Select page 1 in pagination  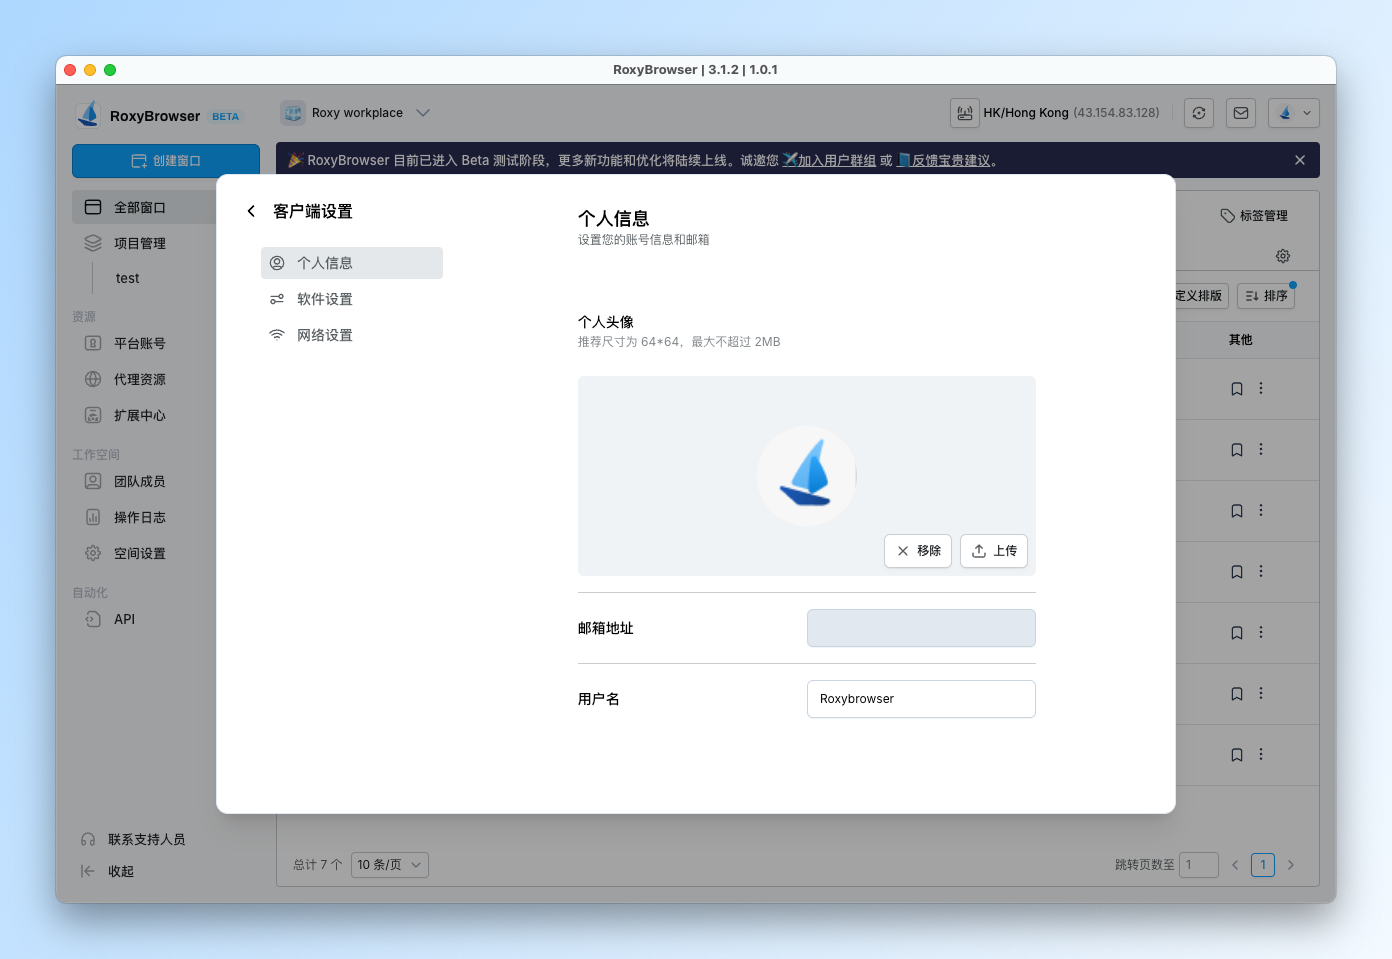click(x=1263, y=865)
